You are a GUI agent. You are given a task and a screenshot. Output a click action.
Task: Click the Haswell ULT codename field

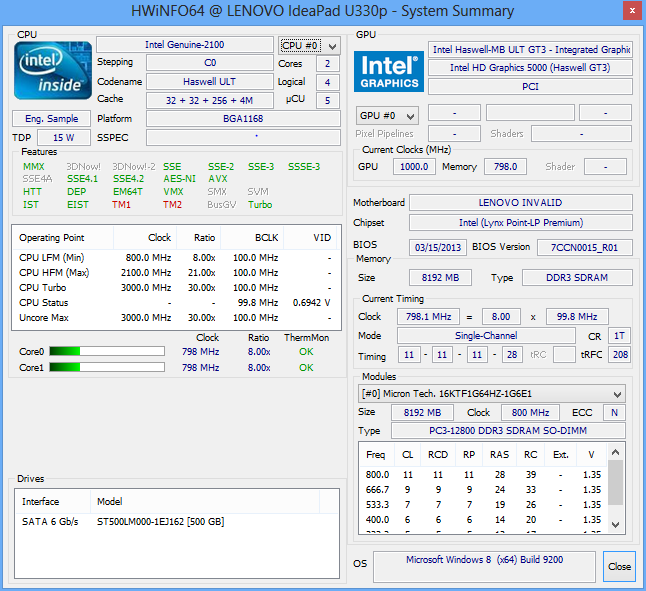click(209, 81)
